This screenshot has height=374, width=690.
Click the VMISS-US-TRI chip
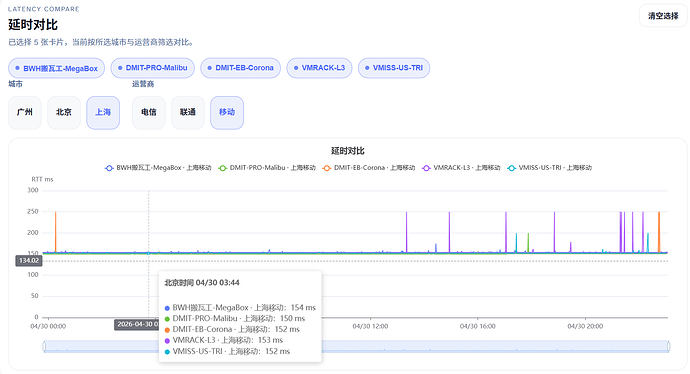[x=394, y=68]
